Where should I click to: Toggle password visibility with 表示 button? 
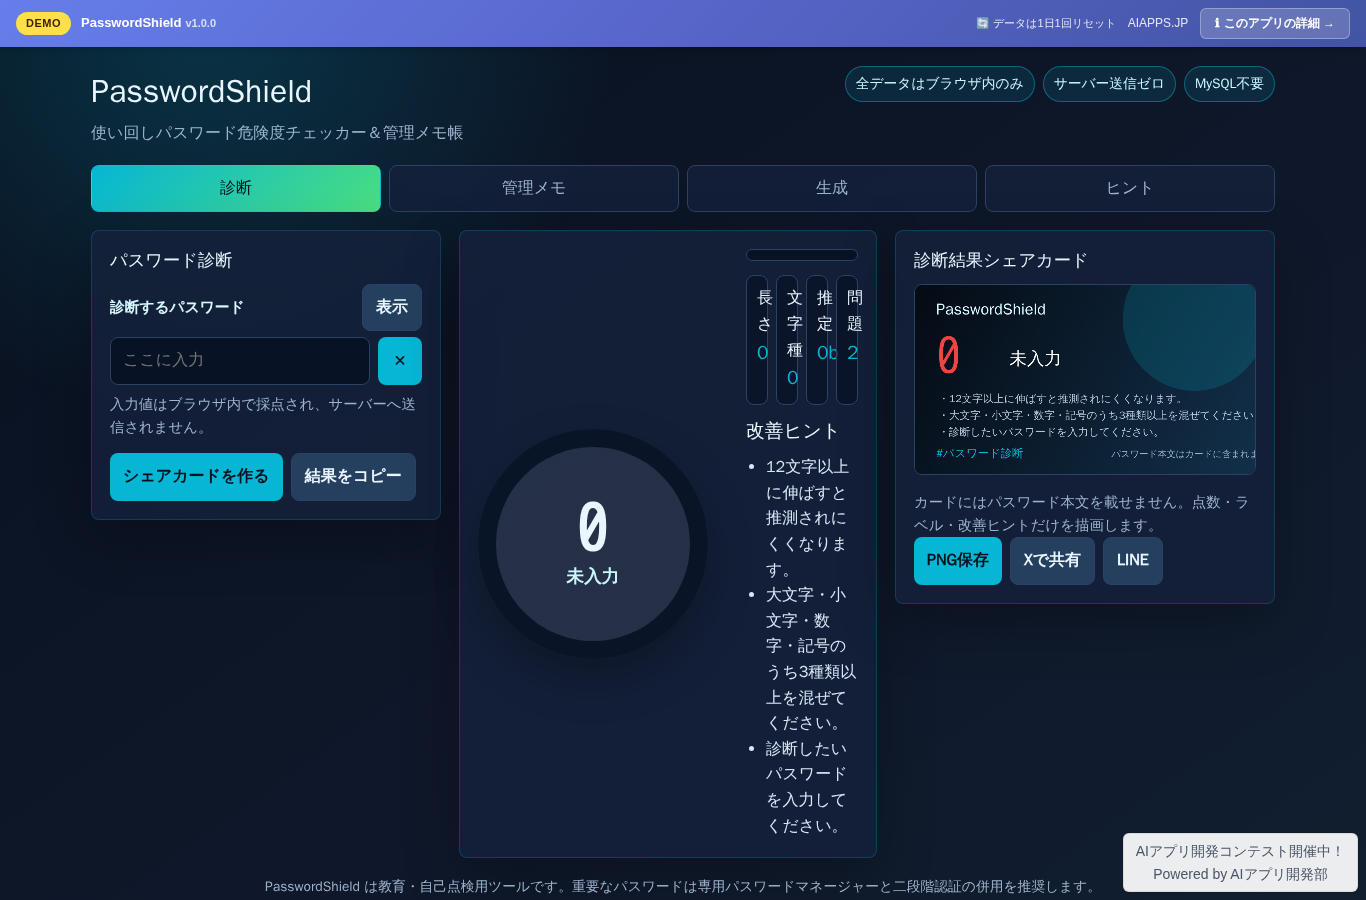pos(392,307)
